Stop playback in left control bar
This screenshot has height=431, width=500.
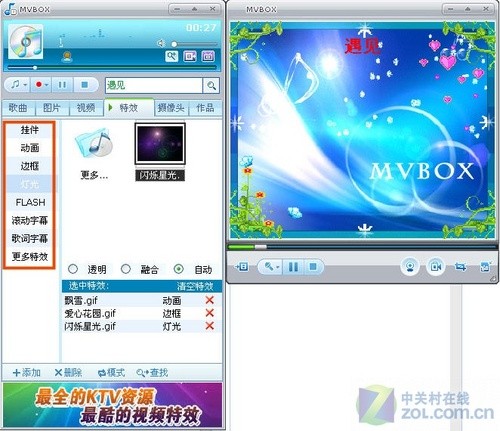[85, 85]
